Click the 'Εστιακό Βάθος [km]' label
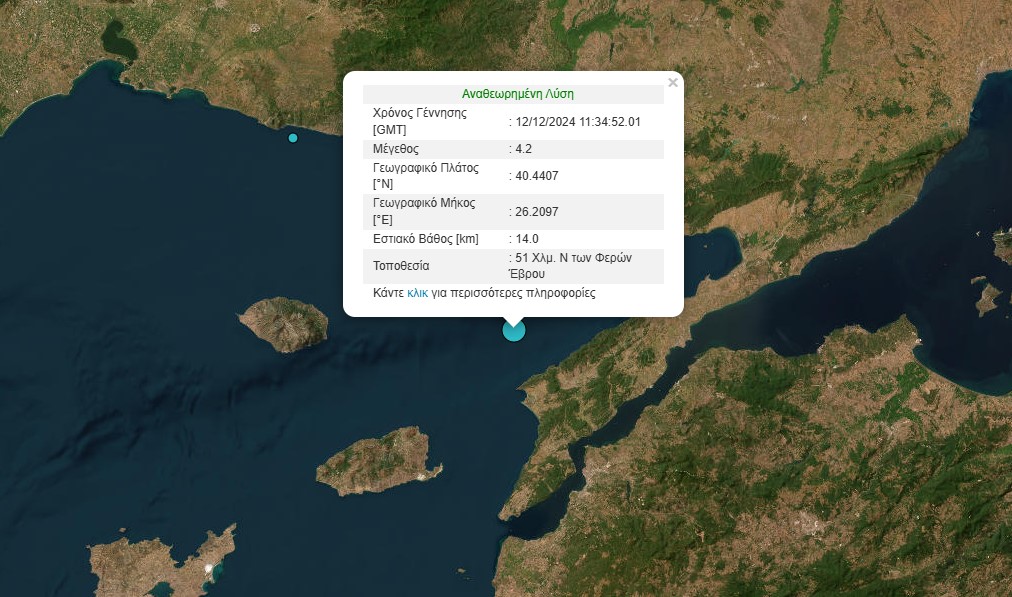The image size is (1012, 597). pyautogui.click(x=425, y=239)
